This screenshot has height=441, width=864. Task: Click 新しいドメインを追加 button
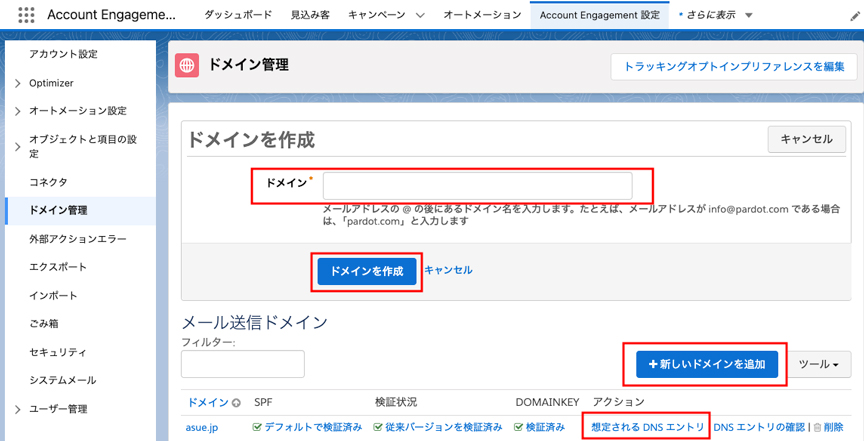707,364
